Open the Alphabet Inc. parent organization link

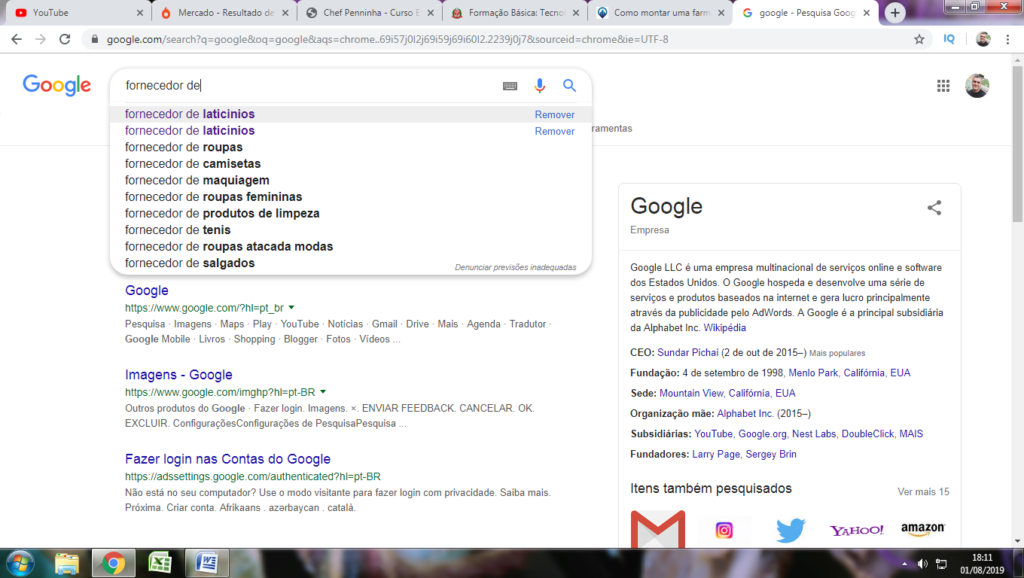click(745, 413)
